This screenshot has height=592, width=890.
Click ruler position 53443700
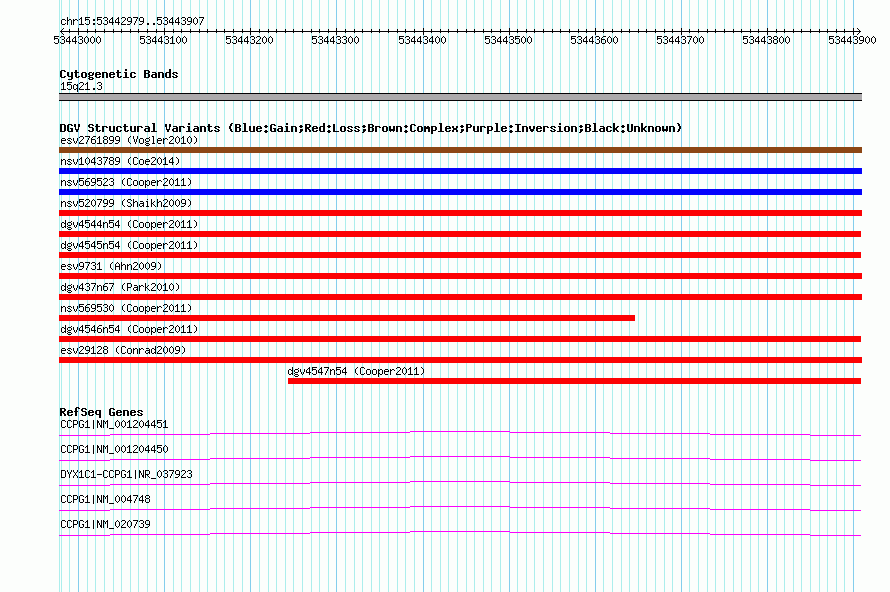click(680, 40)
